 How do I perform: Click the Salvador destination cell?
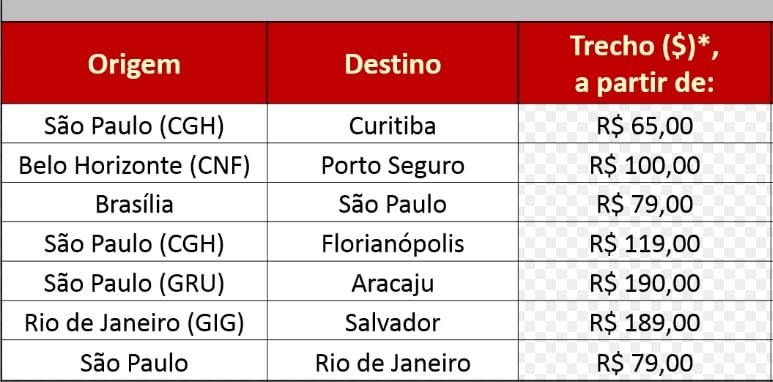click(393, 320)
